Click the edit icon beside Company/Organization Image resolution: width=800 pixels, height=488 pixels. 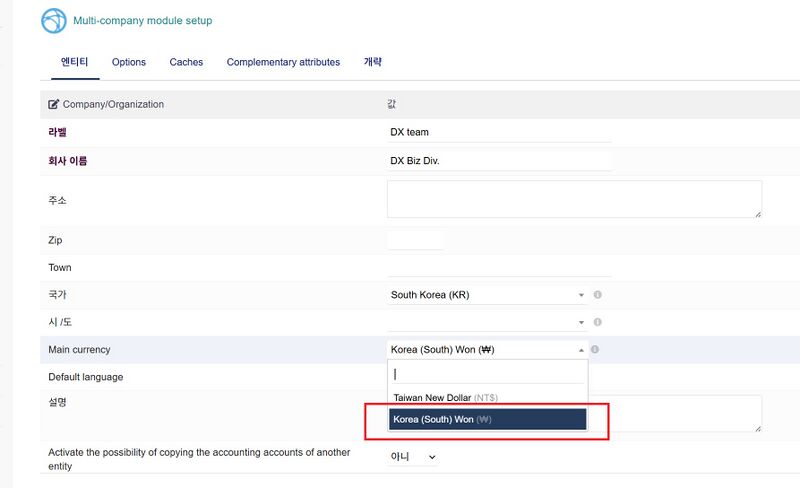(54, 104)
